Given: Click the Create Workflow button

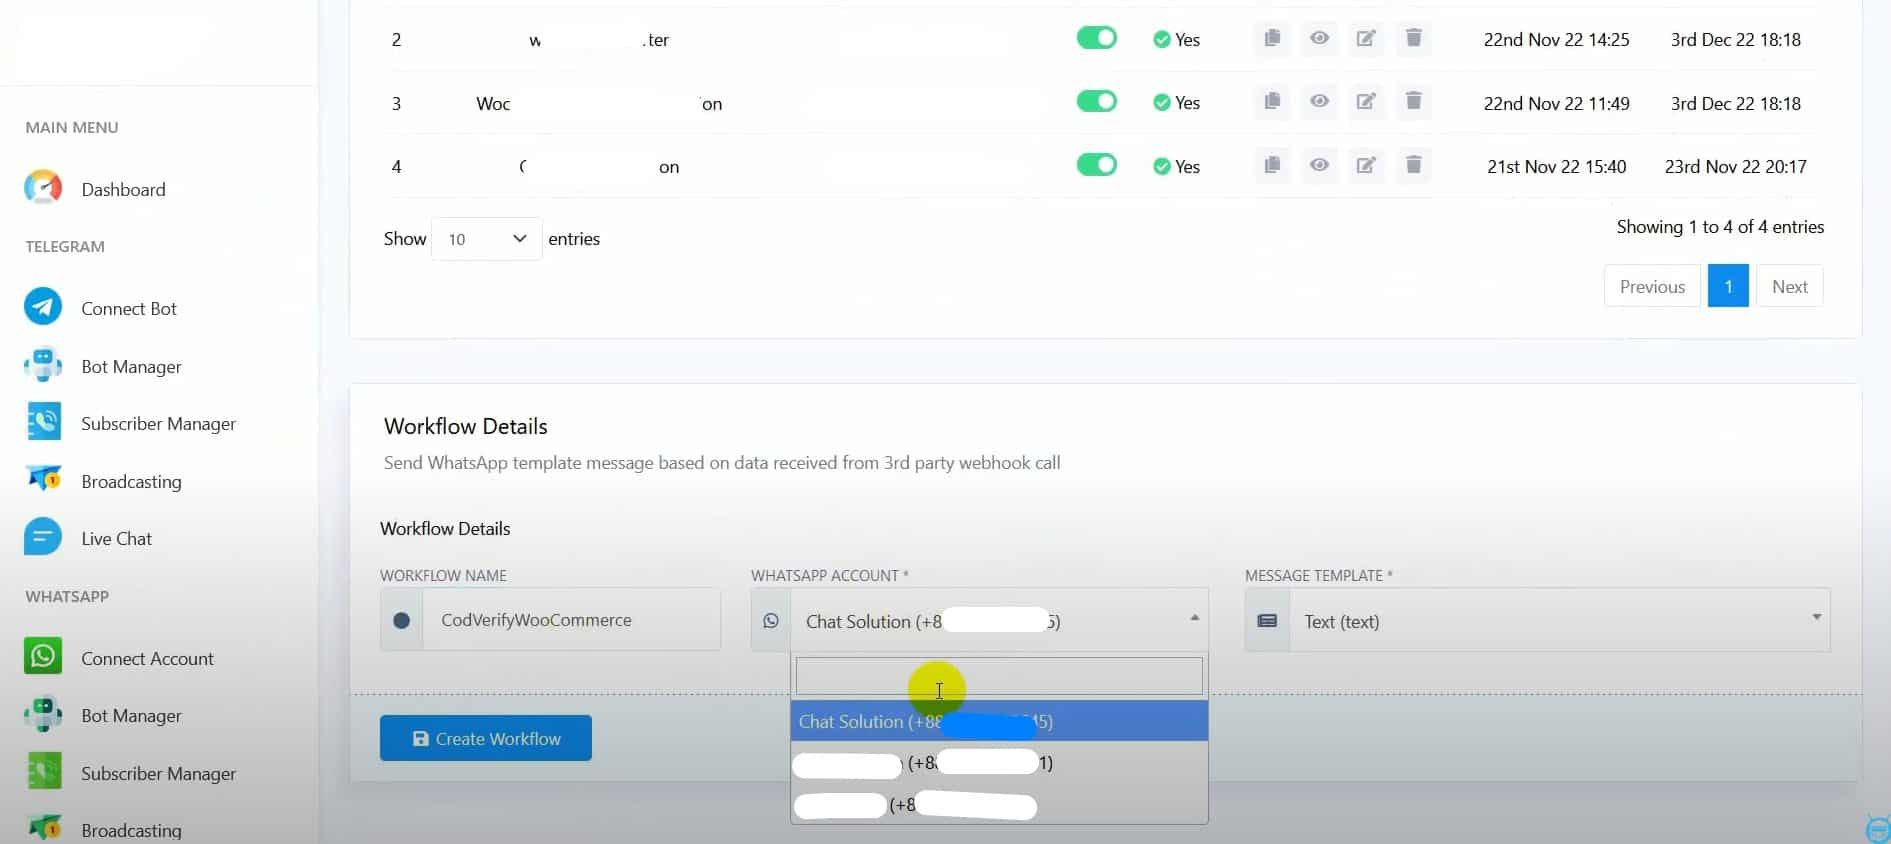Looking at the screenshot, I should (485, 738).
